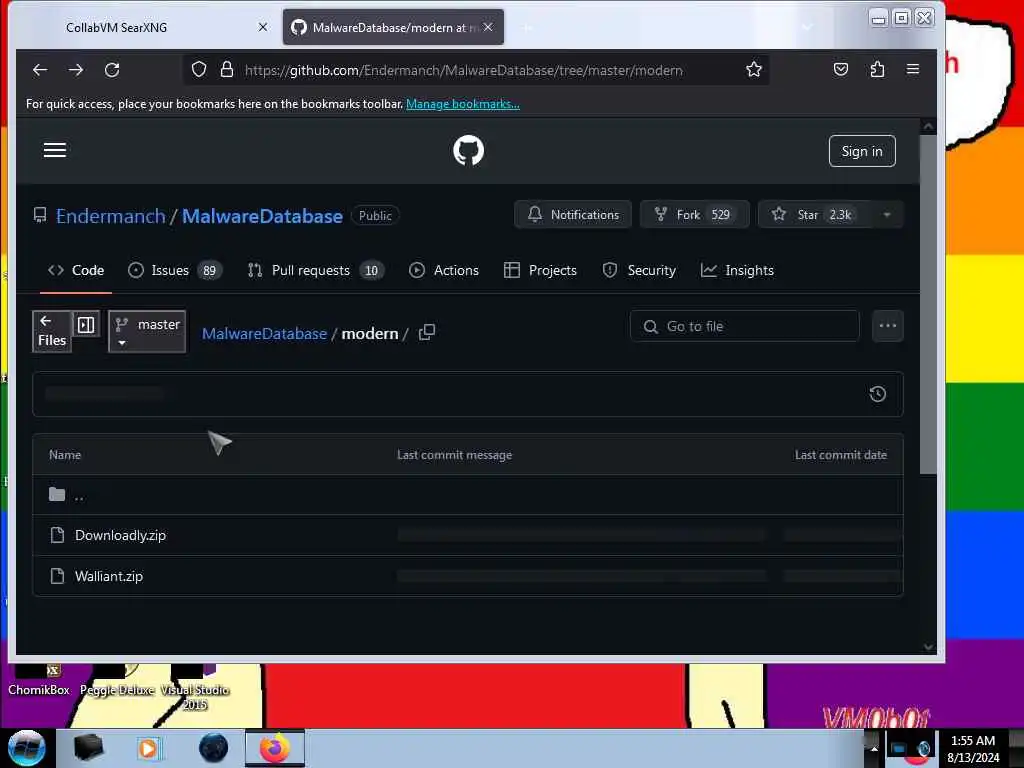Open the Visual Studio 2015 desktop shortcut
Image resolution: width=1024 pixels, height=768 pixels.
(195, 689)
